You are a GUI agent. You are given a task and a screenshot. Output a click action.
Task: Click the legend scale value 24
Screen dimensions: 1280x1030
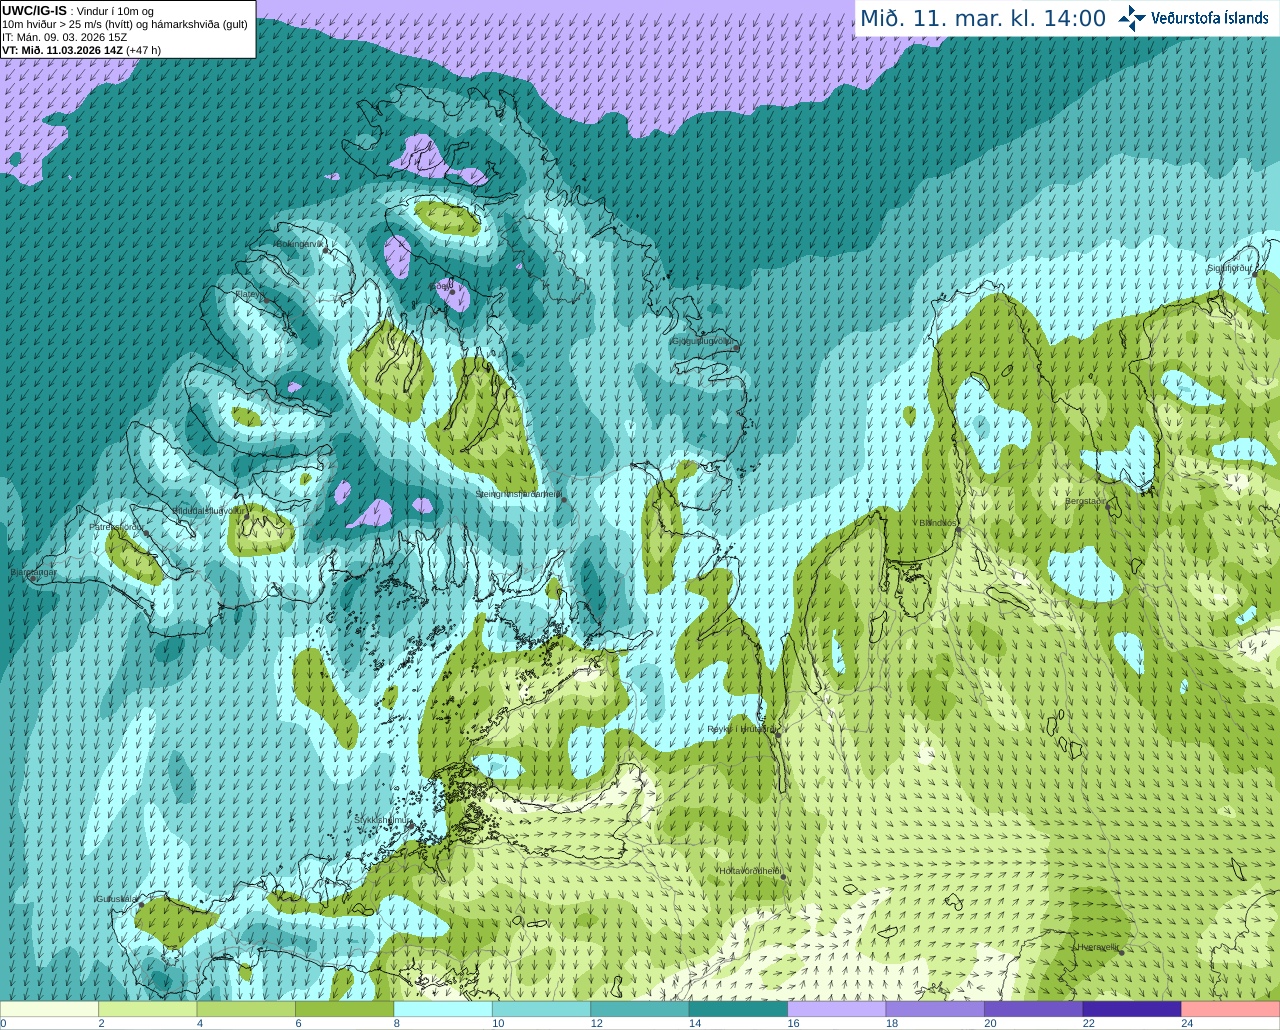pyautogui.click(x=1187, y=1023)
